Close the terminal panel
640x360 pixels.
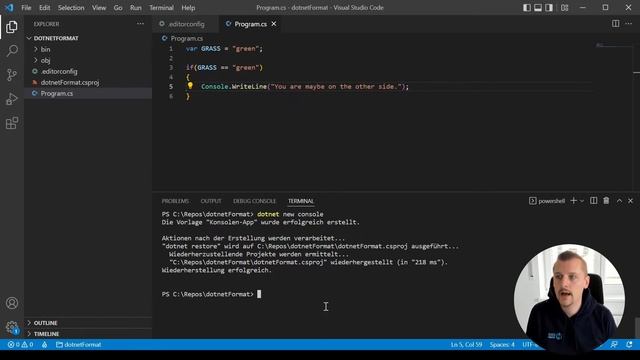[630, 200]
